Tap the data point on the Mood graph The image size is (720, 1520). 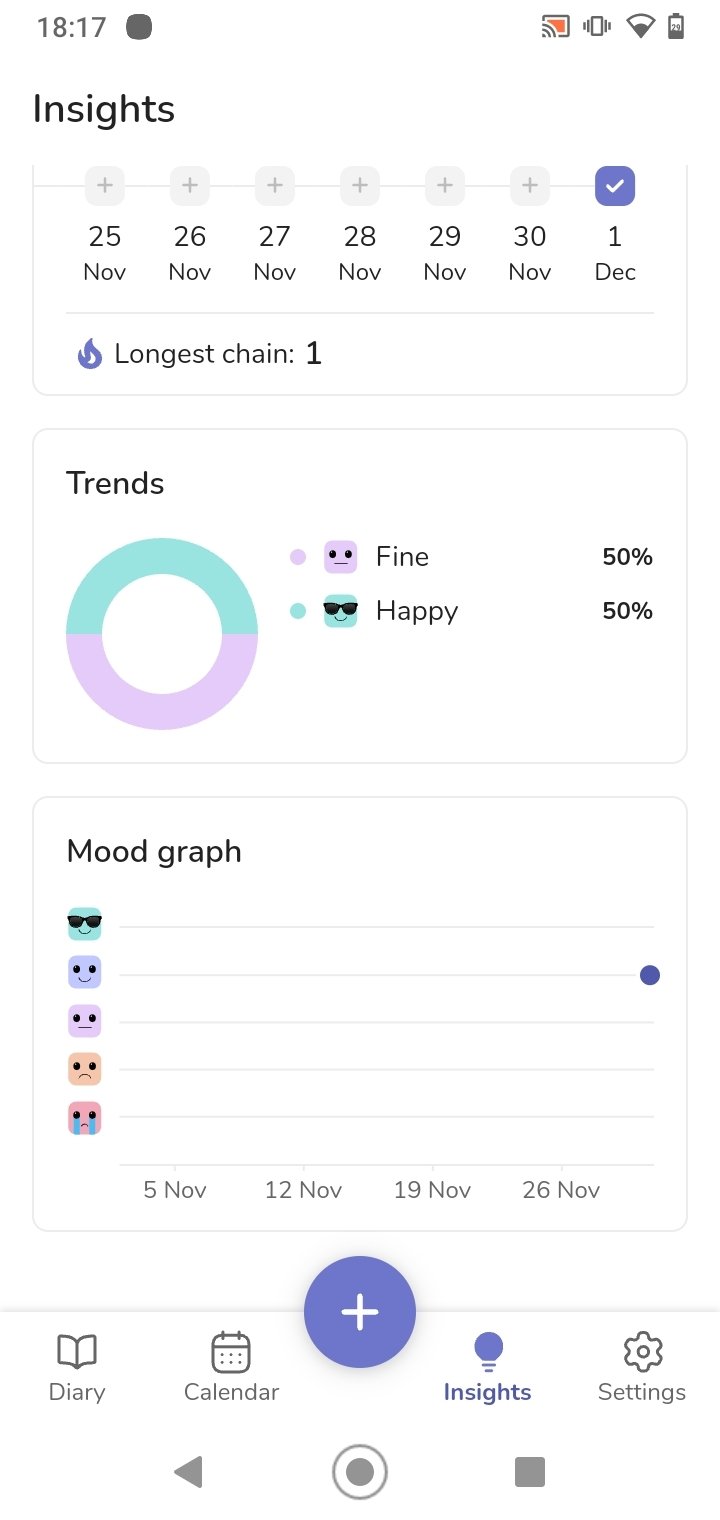pos(650,975)
